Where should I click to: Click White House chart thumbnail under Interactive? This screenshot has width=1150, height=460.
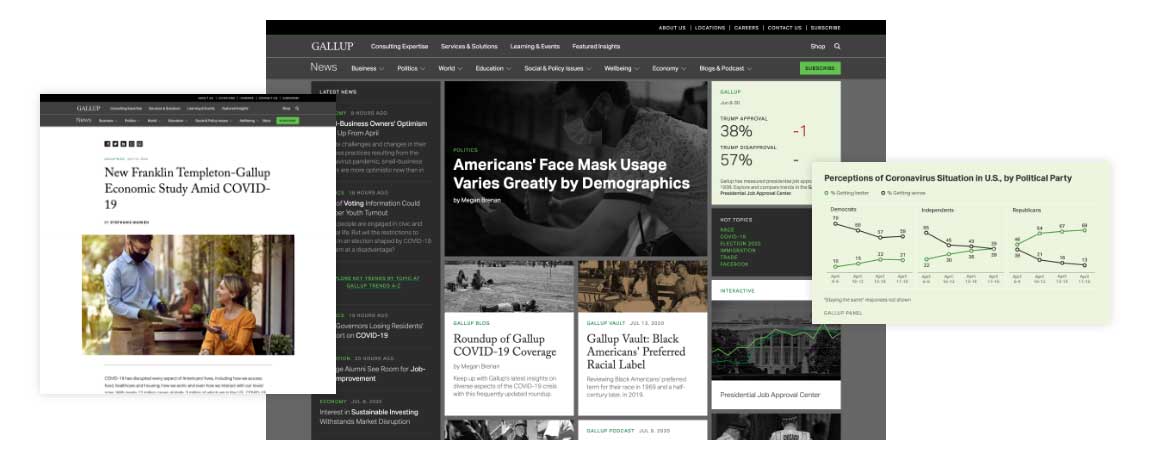(776, 340)
